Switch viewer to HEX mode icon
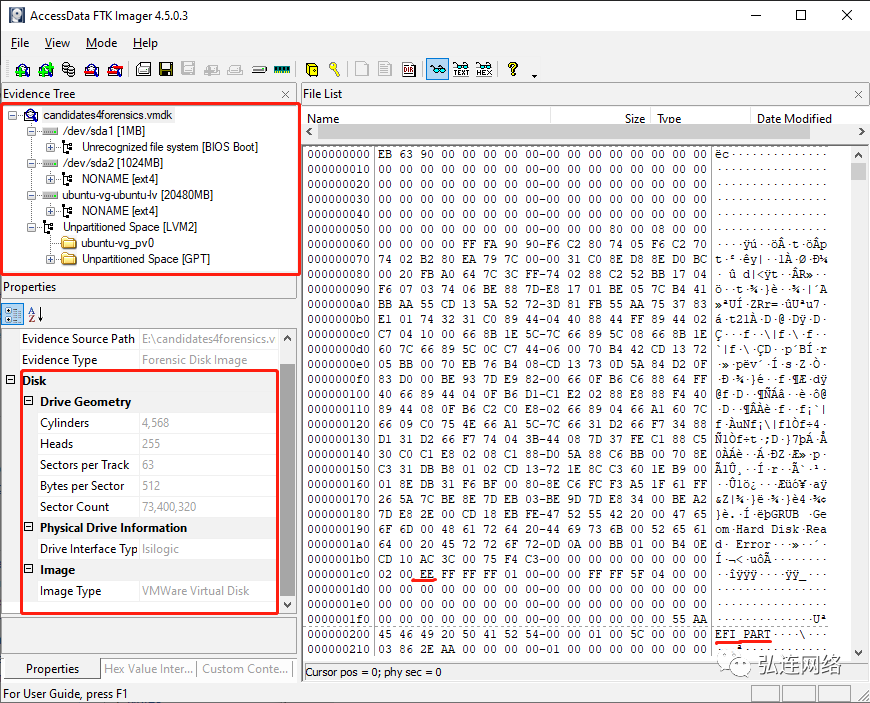Screen dimensions: 870x703 point(484,69)
